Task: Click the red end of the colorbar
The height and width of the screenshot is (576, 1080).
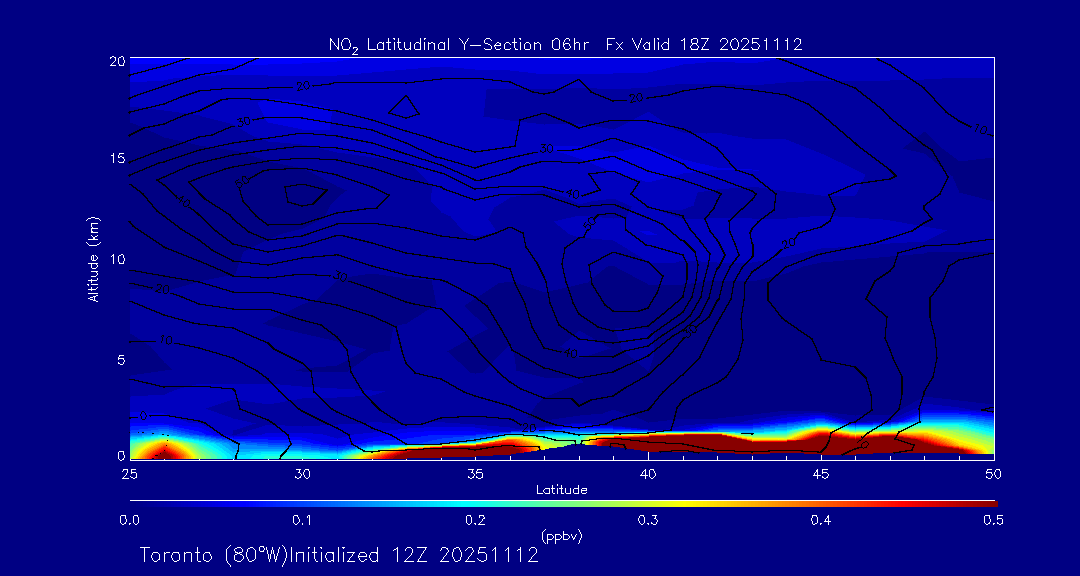Action: 988,501
